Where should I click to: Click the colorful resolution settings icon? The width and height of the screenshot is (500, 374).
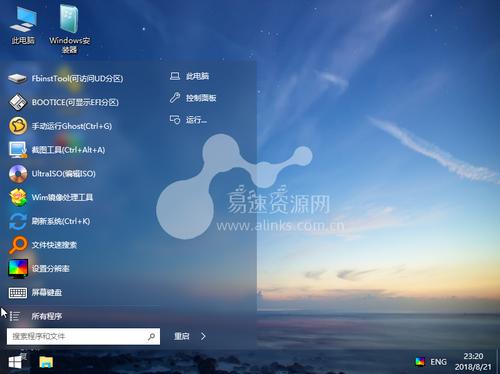tap(18, 269)
